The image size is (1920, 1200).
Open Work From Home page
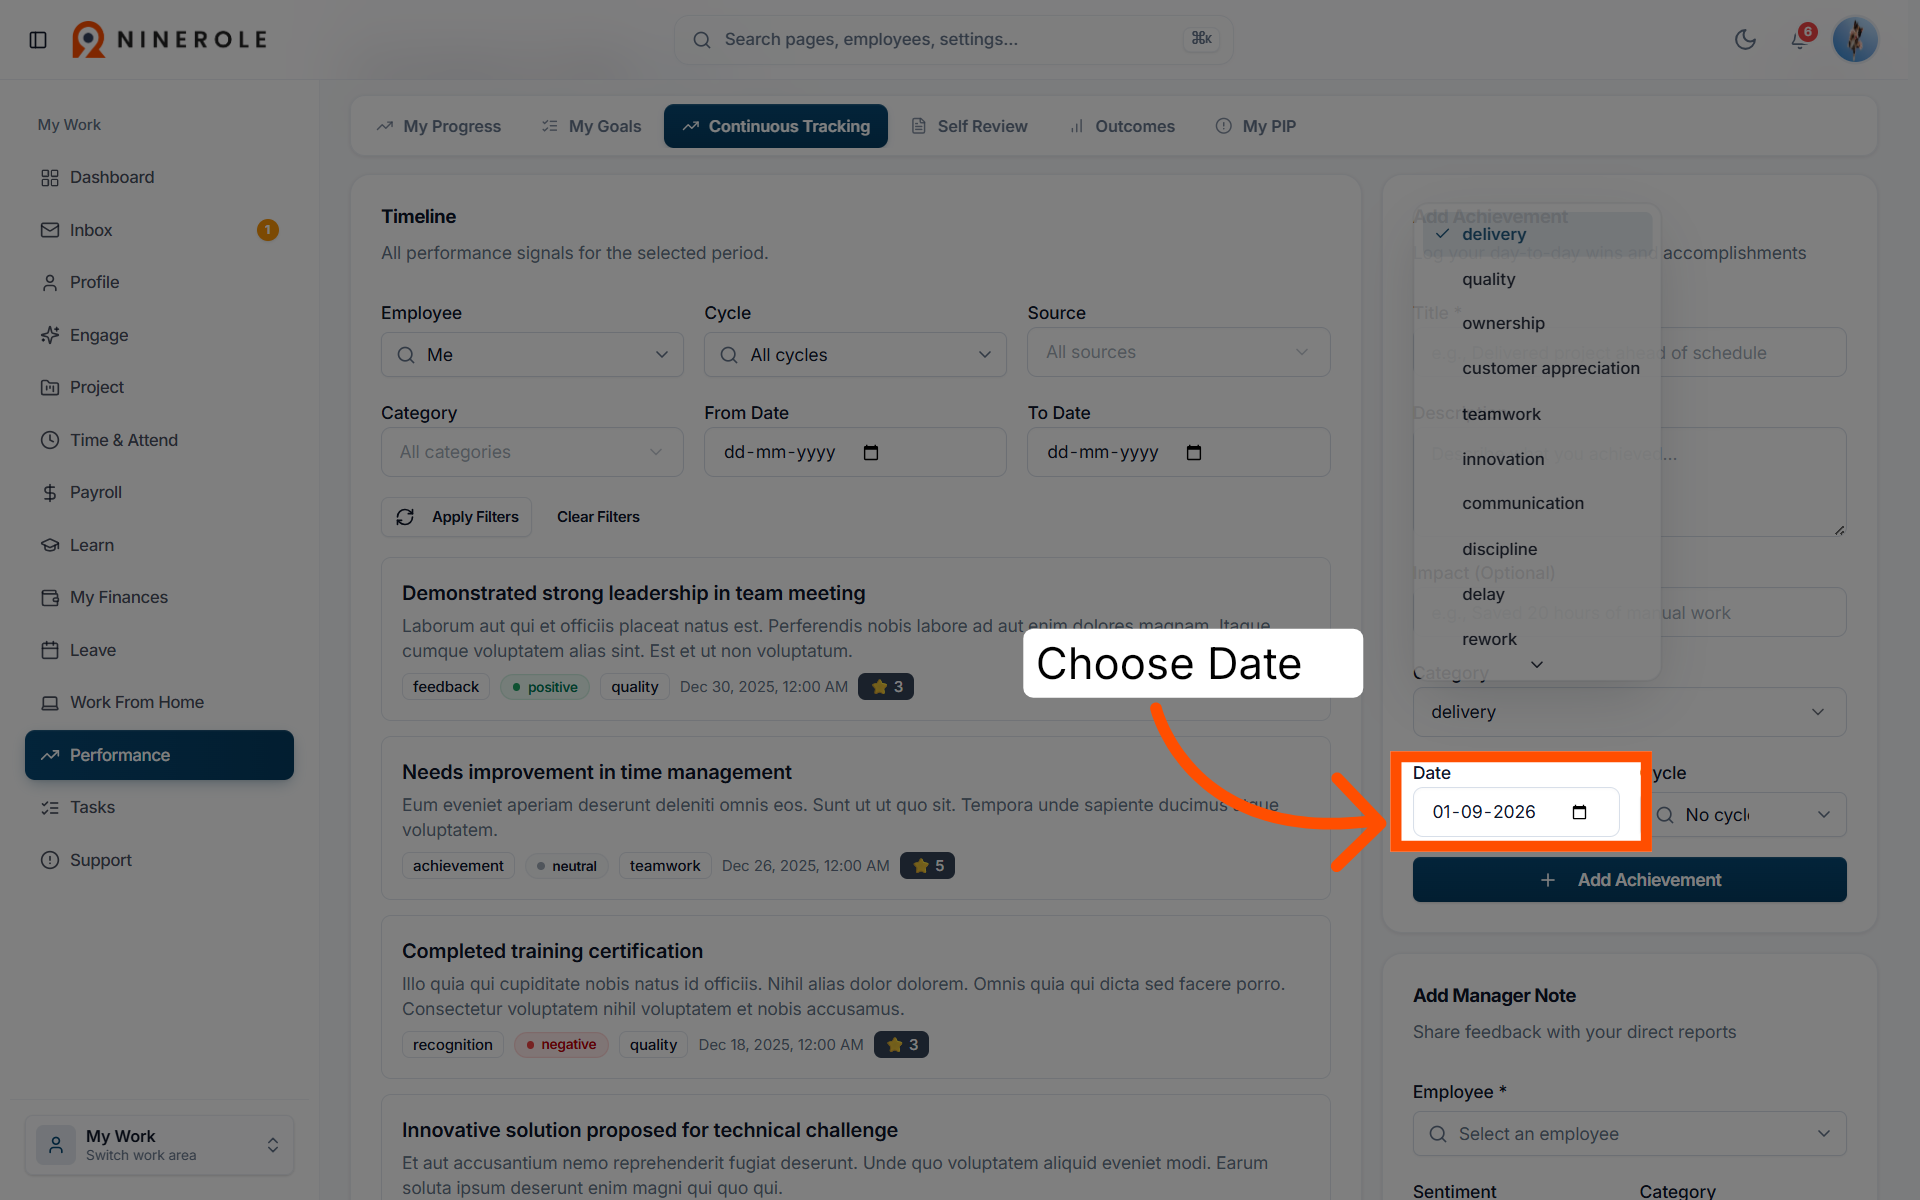pyautogui.click(x=160, y=702)
